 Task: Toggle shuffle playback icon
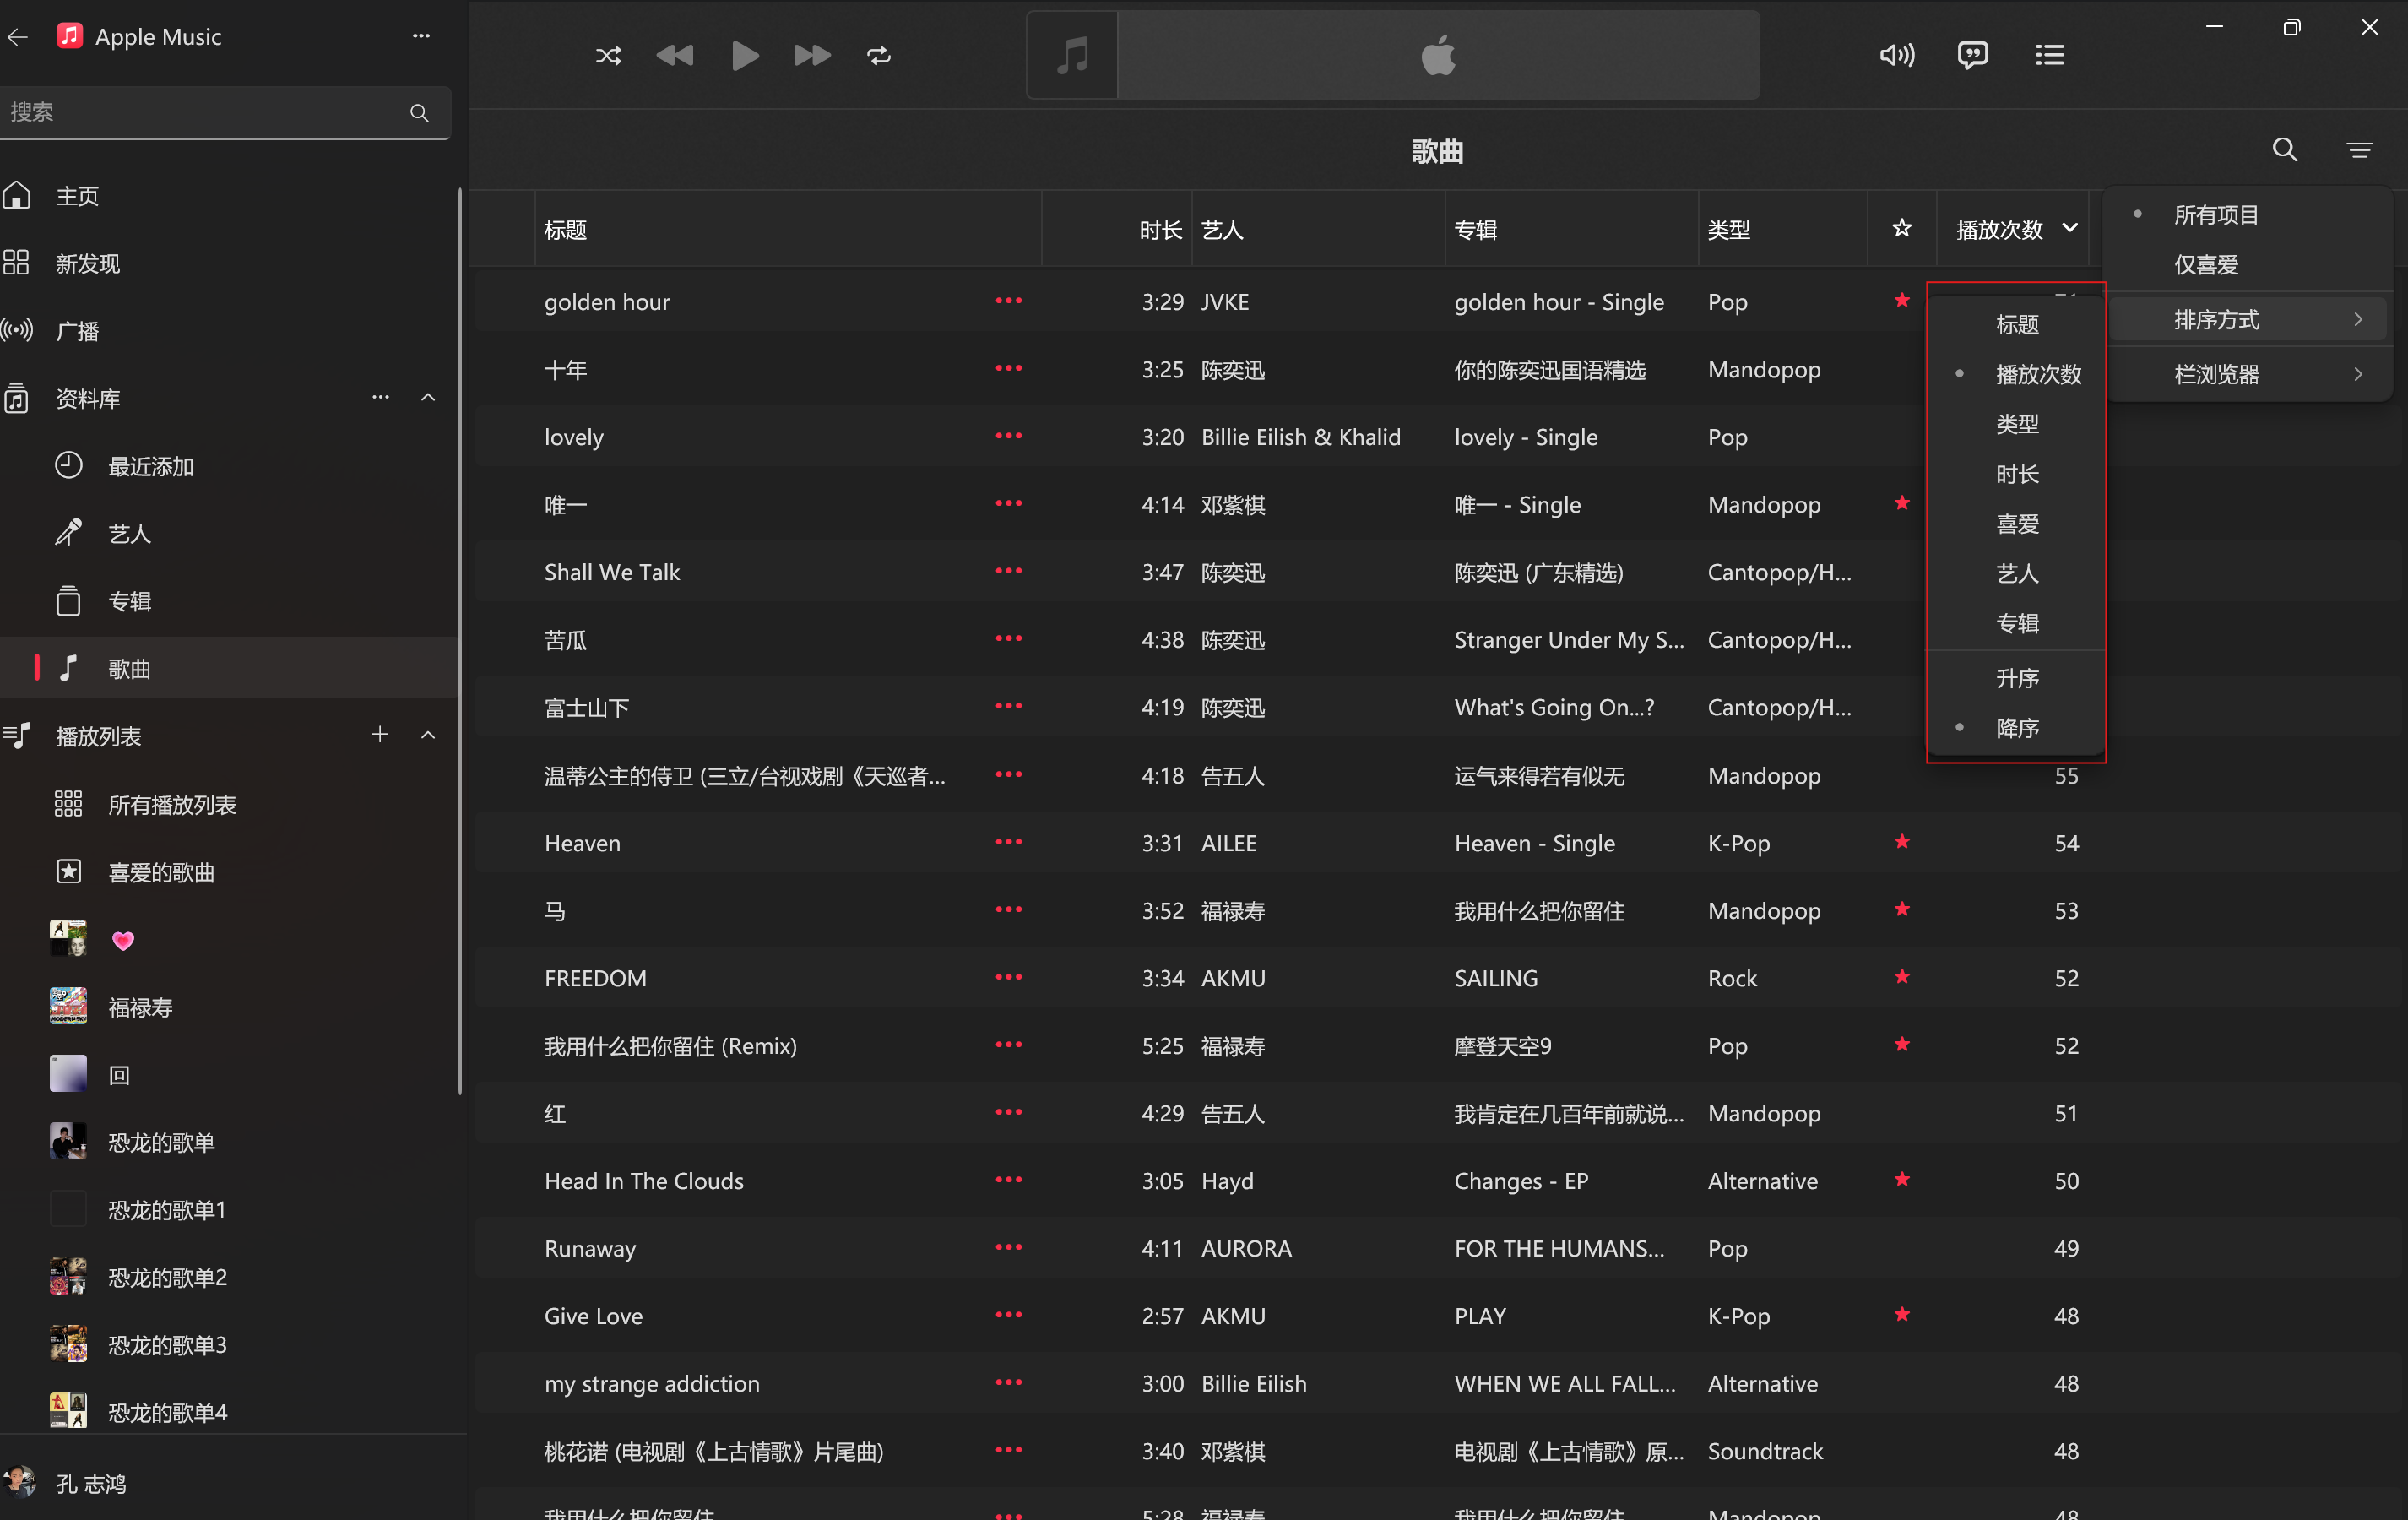(x=608, y=56)
